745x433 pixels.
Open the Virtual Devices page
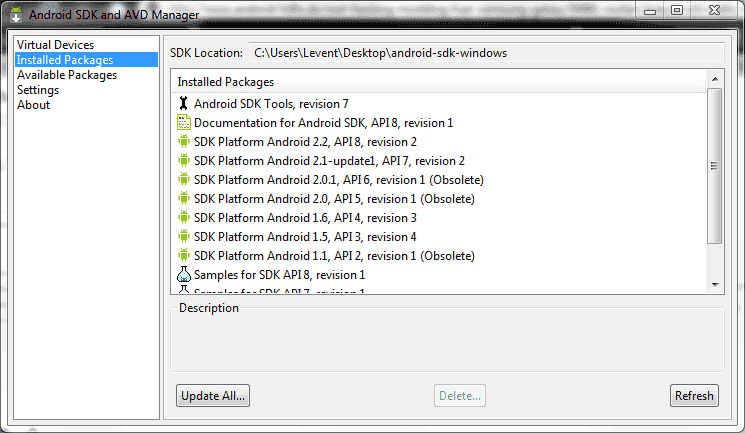pyautogui.click(x=56, y=45)
